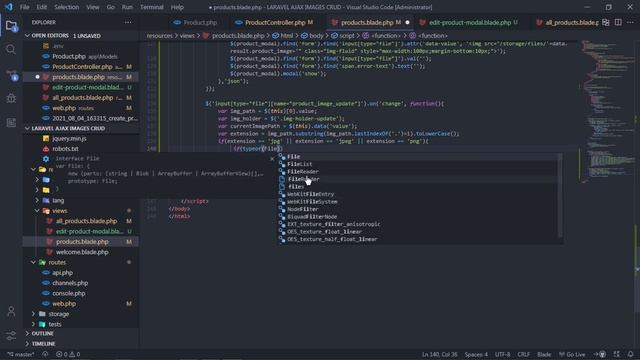Click the Blade language mode selector
640x360 pixels.
tap(544, 354)
